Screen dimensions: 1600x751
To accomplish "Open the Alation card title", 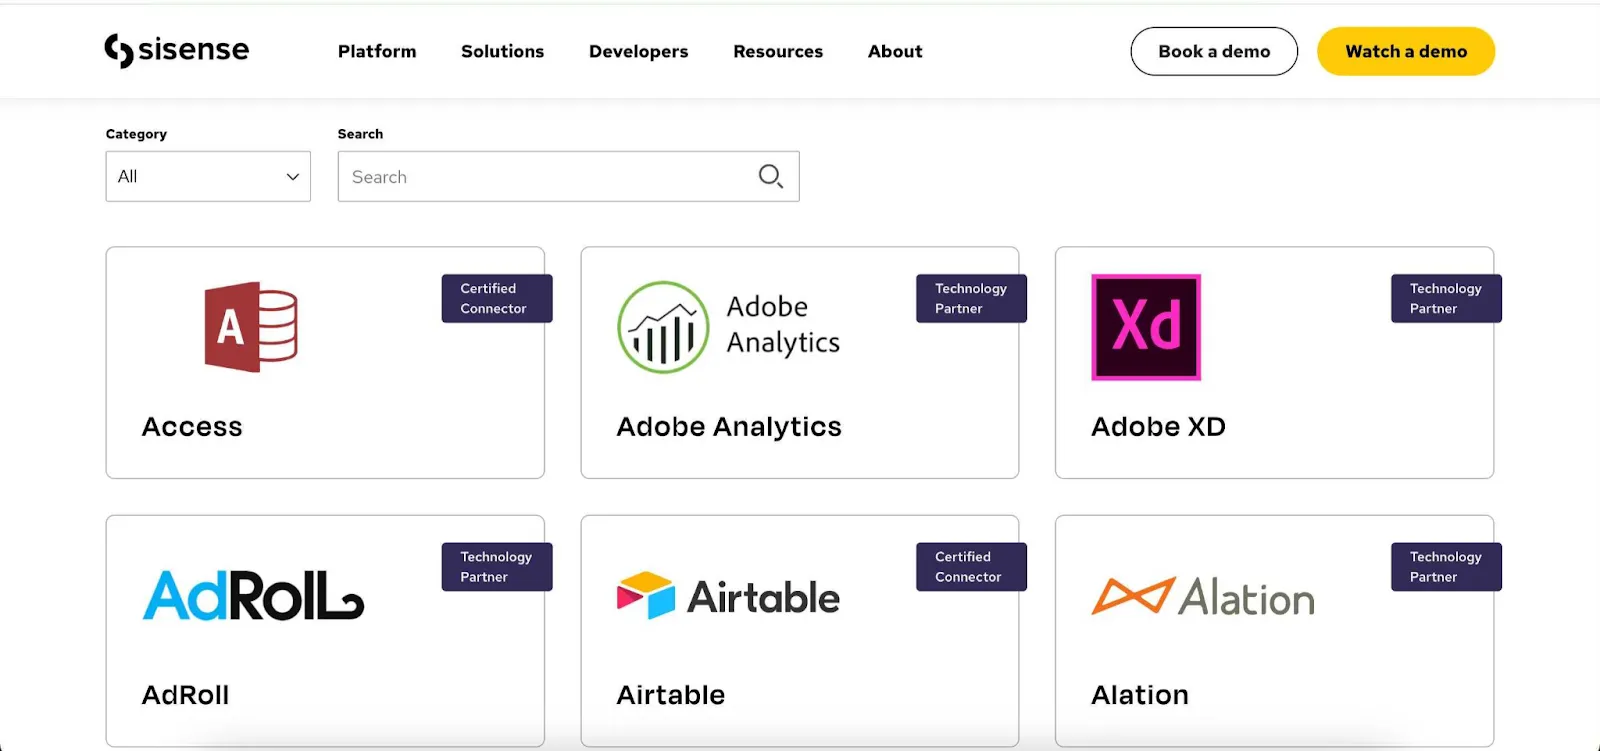I will [x=1140, y=695].
